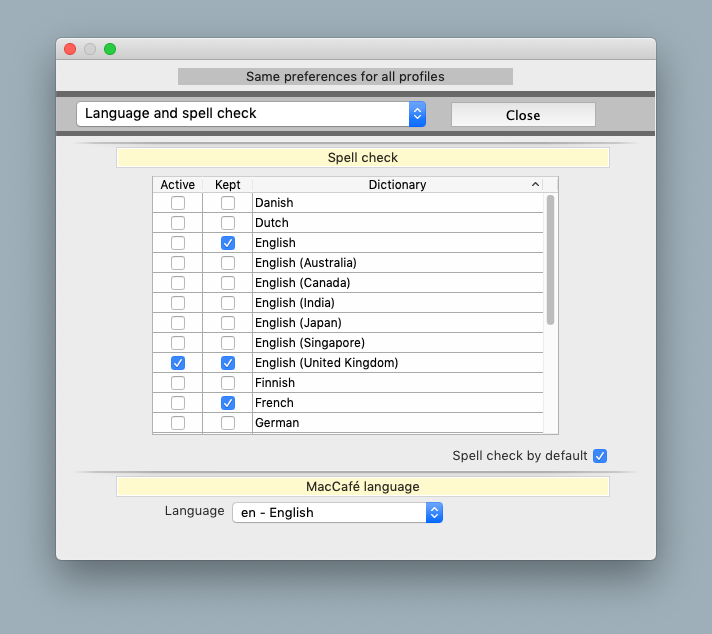The height and width of the screenshot is (634, 712).
Task: Open the MacCafé language dropdown
Action: pos(337,512)
